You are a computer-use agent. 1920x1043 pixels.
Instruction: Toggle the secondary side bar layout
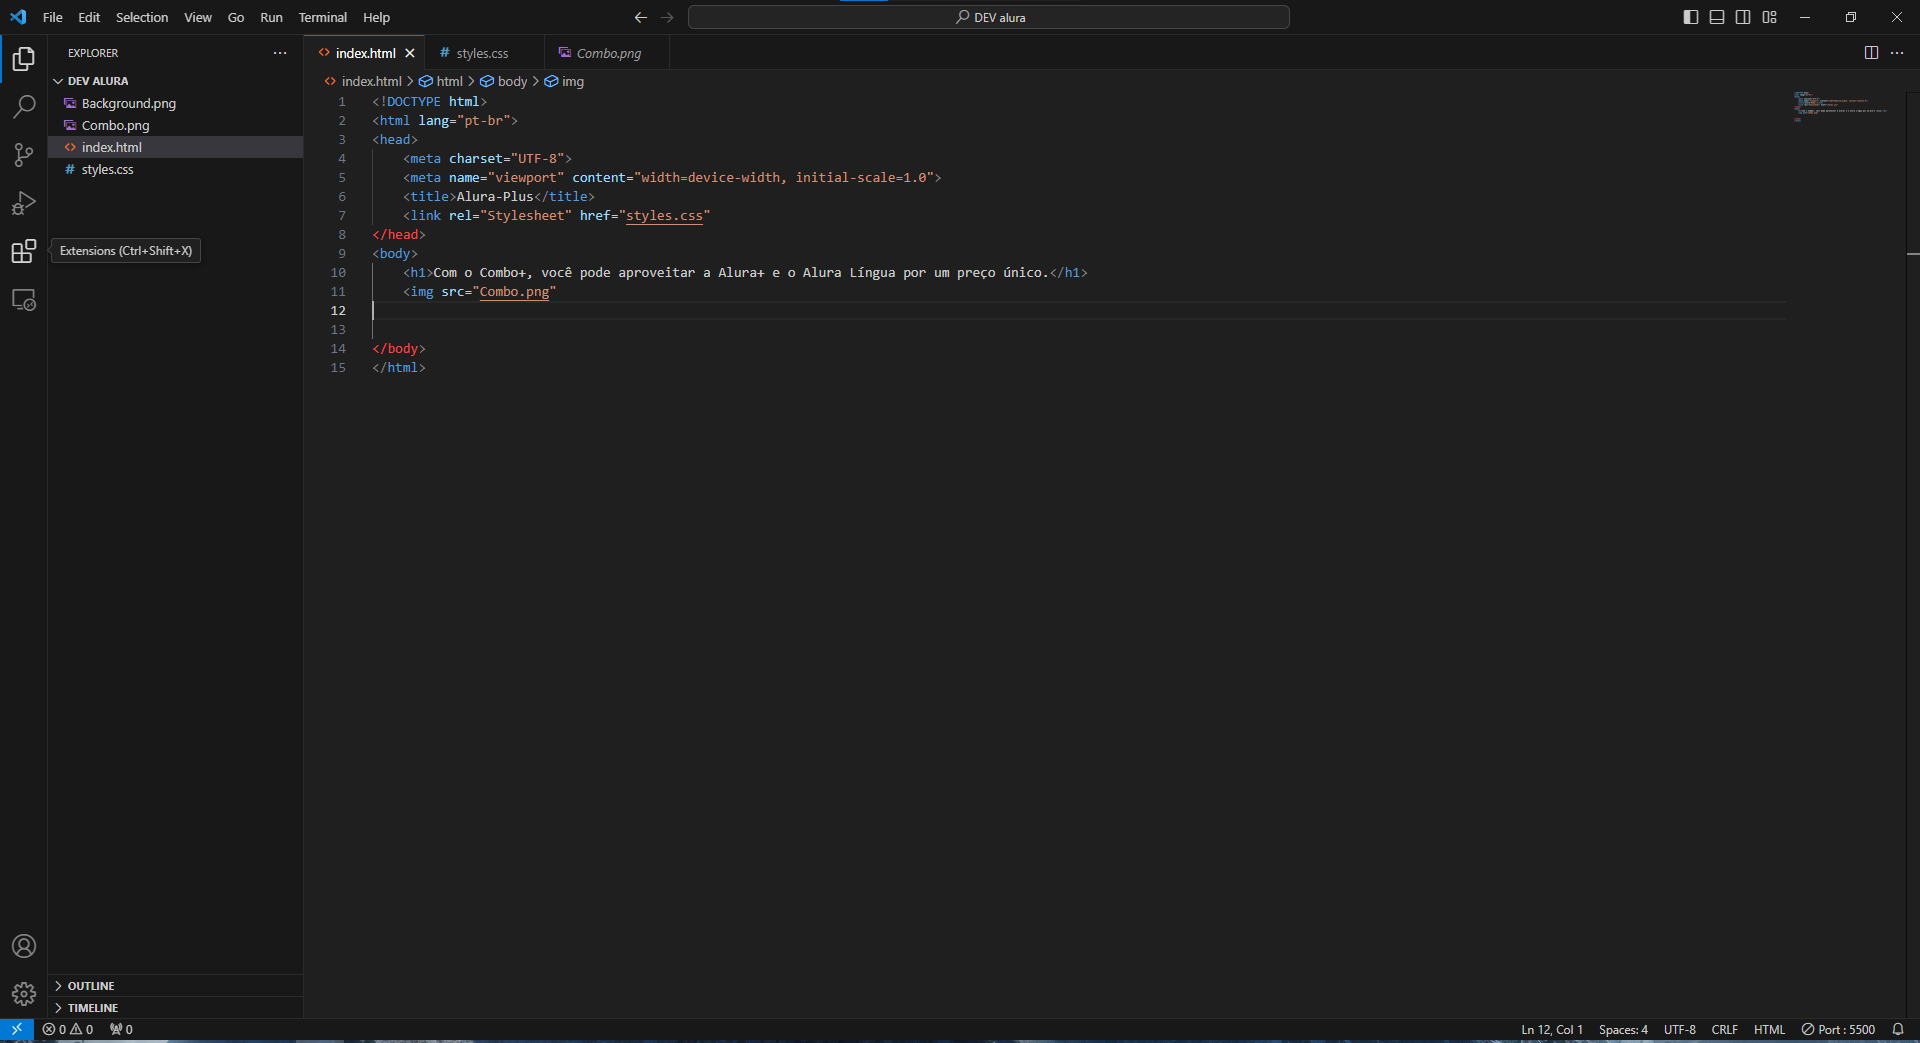tap(1743, 17)
